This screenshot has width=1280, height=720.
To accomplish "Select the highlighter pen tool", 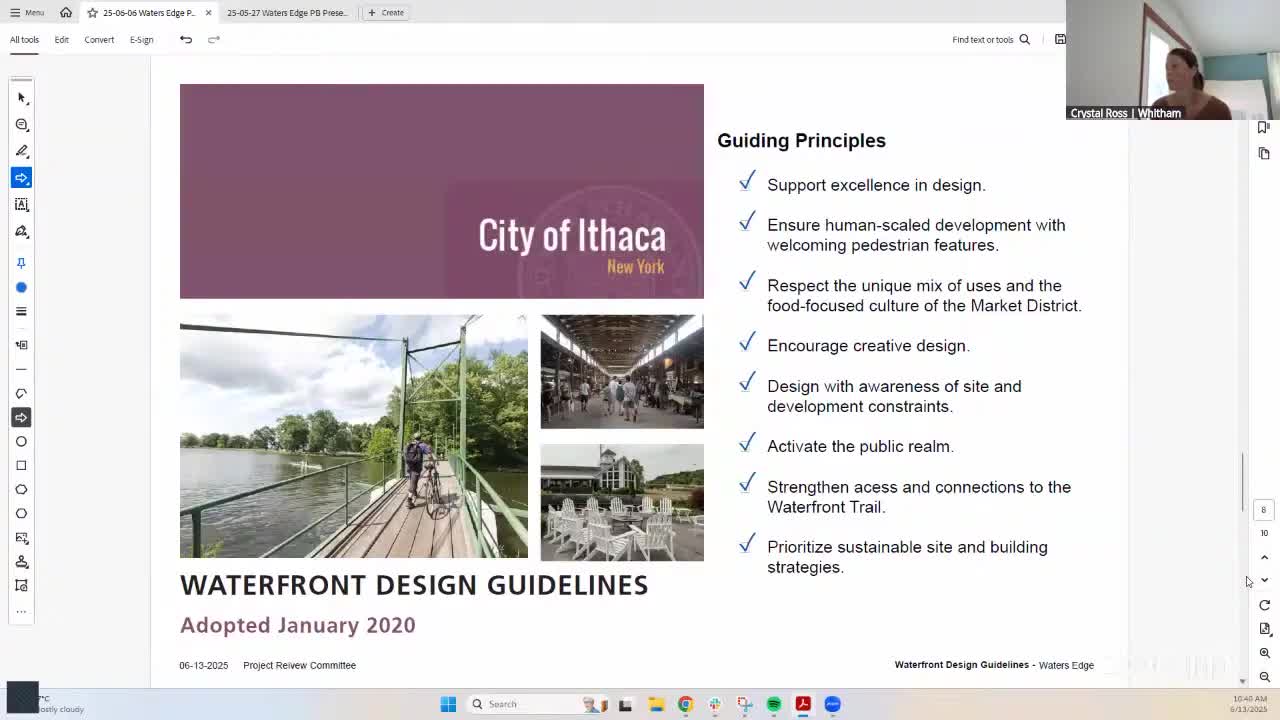I will click(x=22, y=151).
